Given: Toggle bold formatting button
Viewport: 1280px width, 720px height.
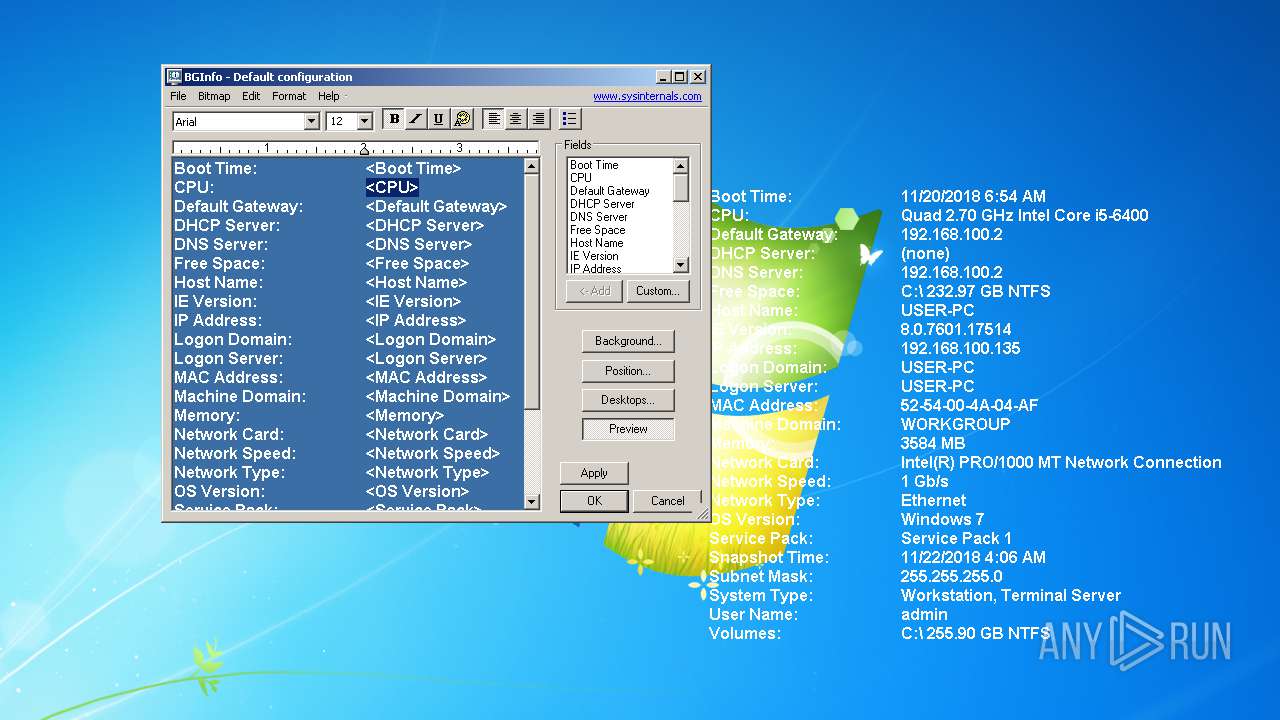Looking at the screenshot, I should click(x=394, y=119).
